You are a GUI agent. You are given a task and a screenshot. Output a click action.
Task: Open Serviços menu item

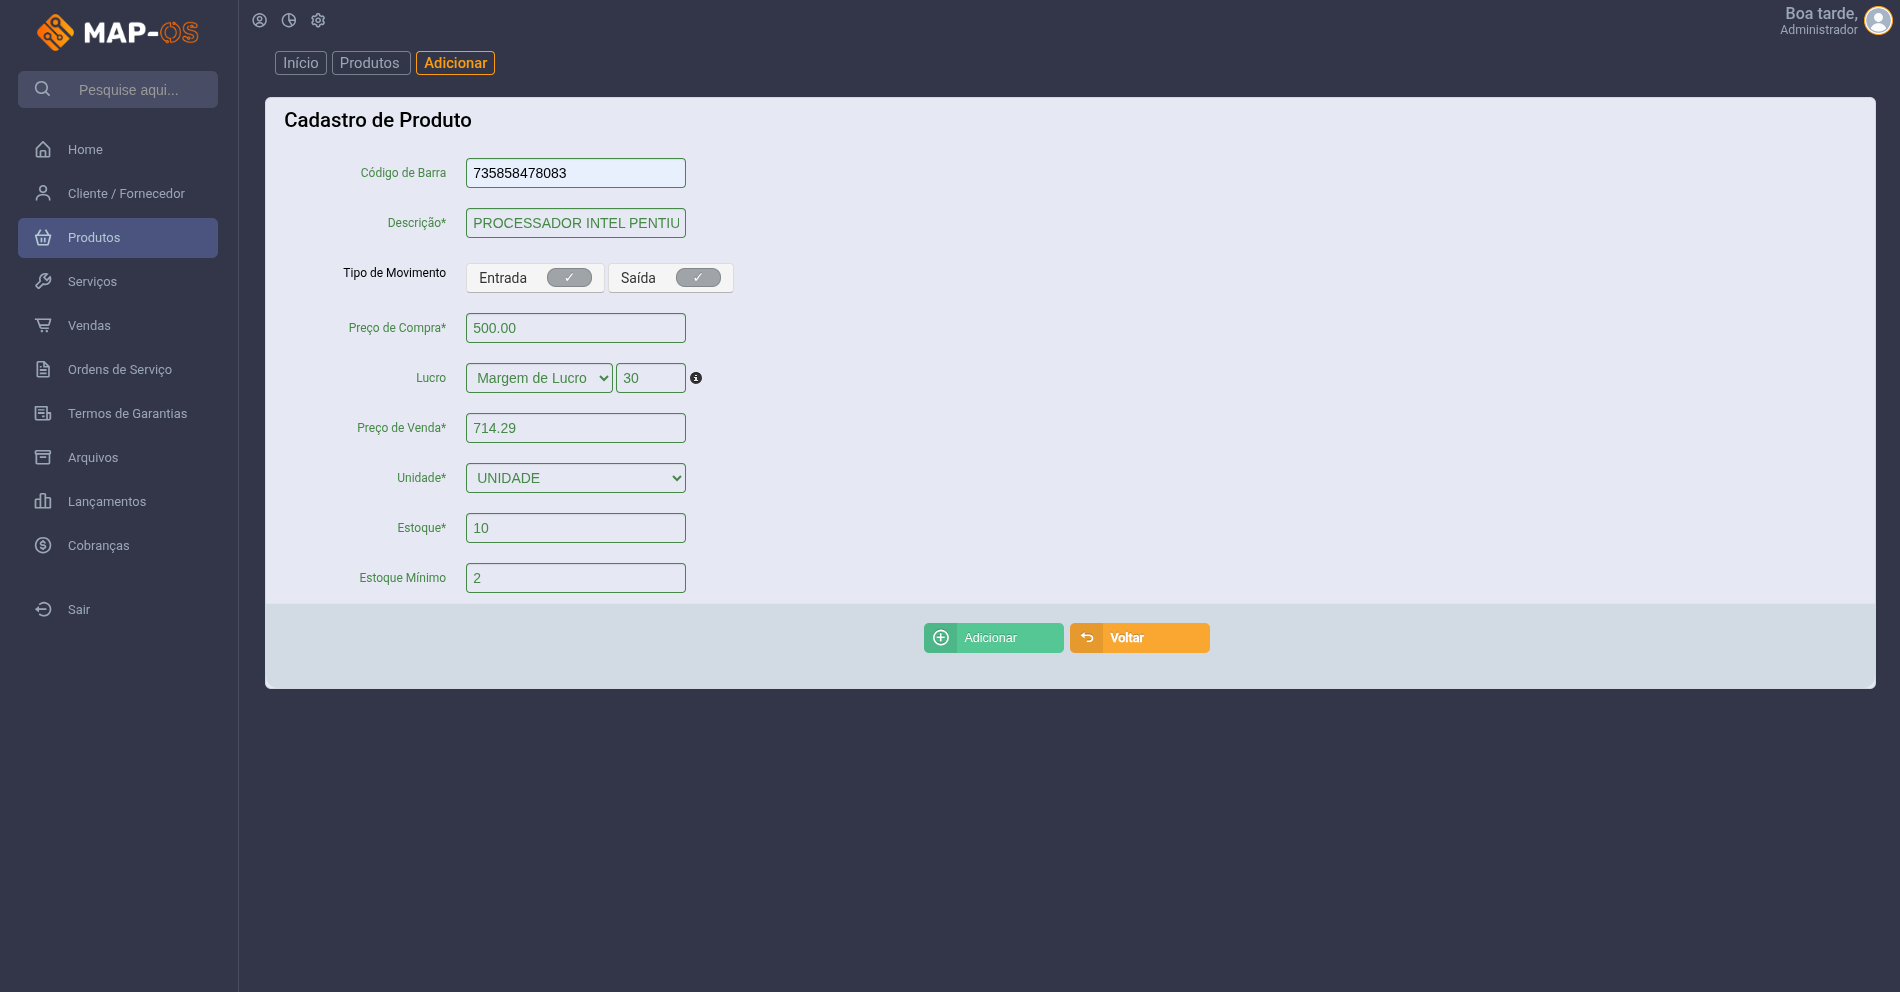[118, 282]
